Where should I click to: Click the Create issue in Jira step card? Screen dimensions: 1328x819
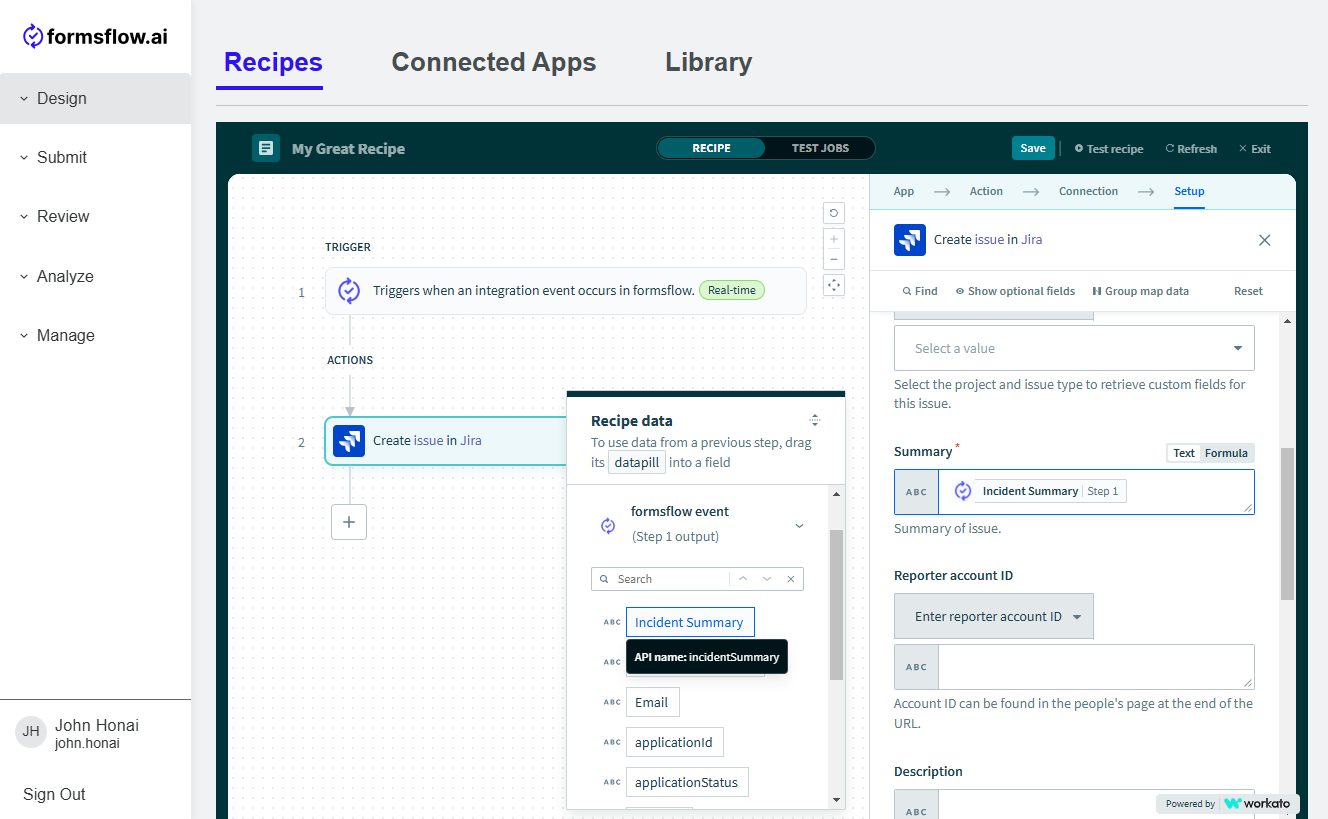tap(446, 440)
